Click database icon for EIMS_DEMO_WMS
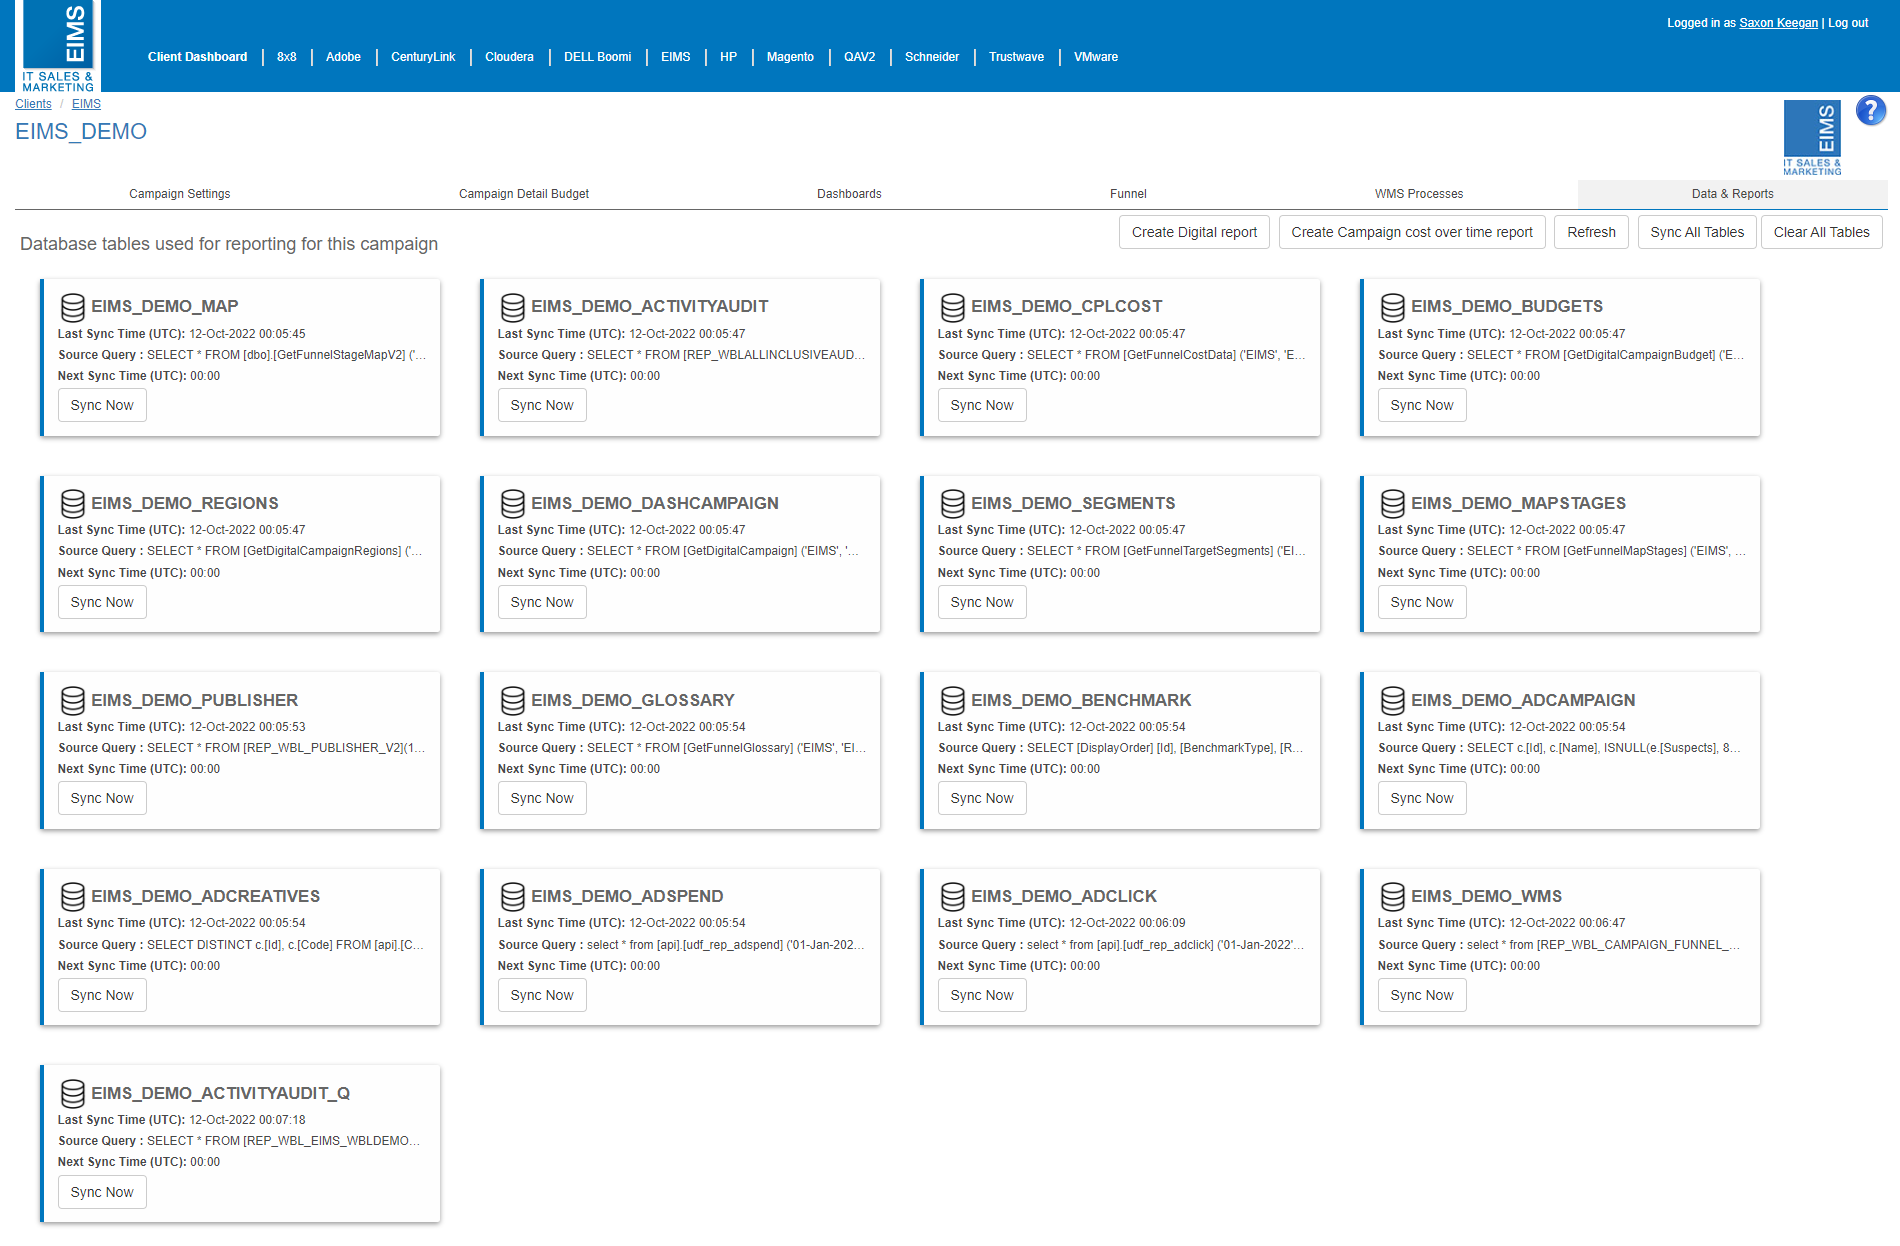 (x=1392, y=897)
